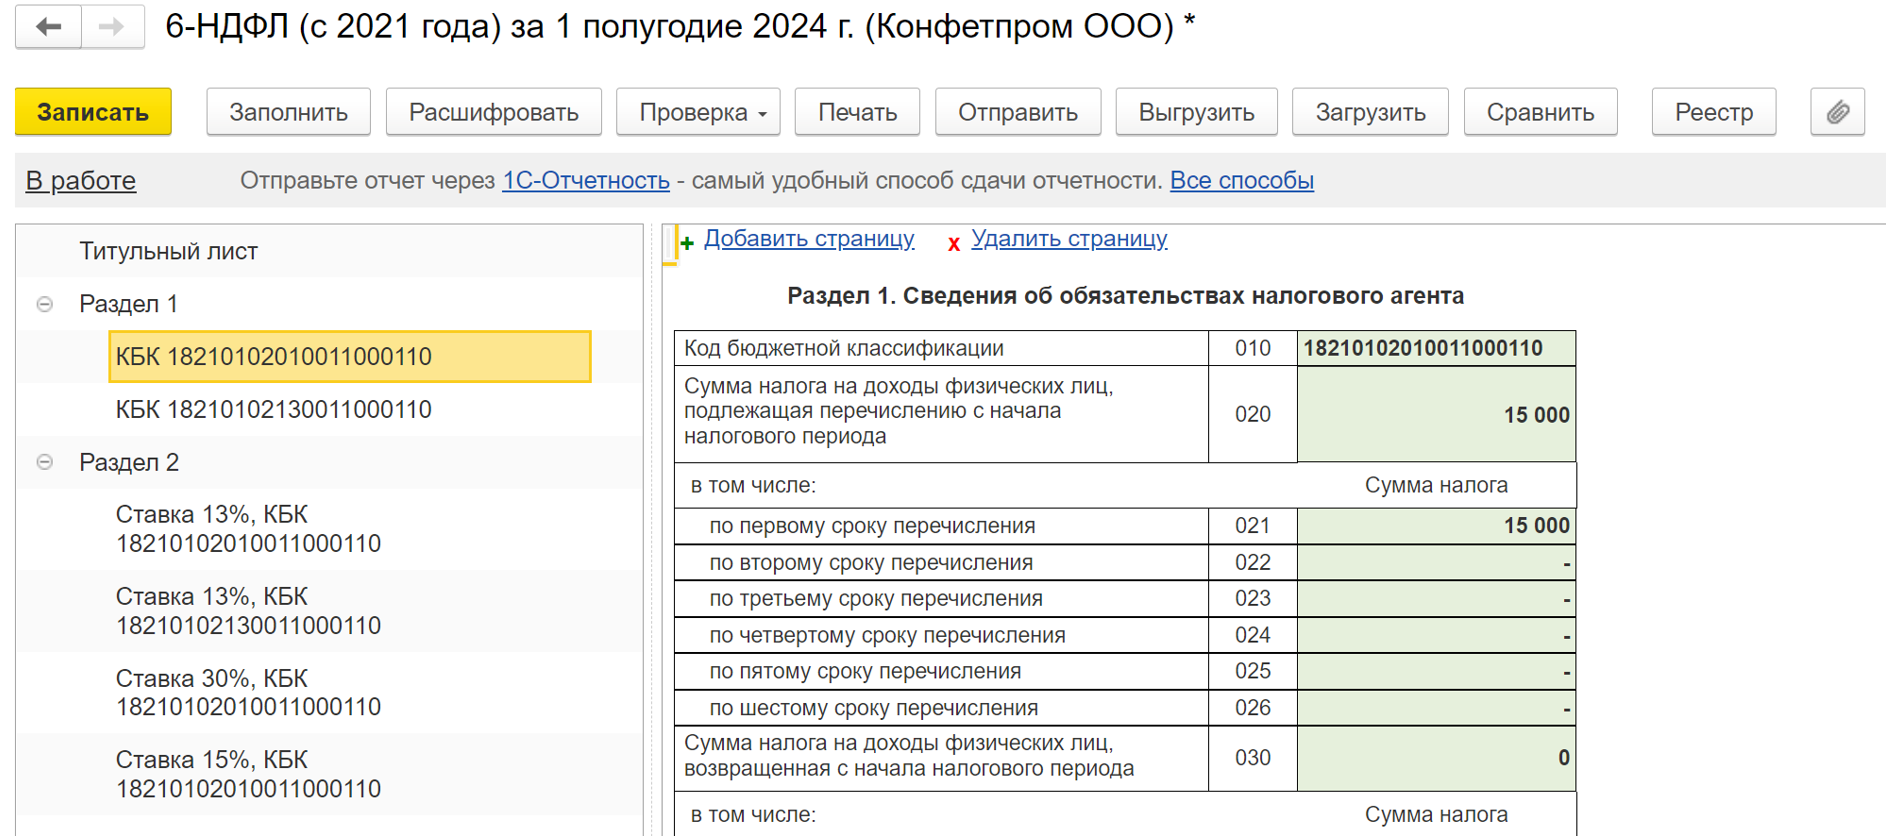The image size is (1886, 836).
Task: Collapse the Раздел 1 tree node
Action: pyautogui.click(x=45, y=304)
